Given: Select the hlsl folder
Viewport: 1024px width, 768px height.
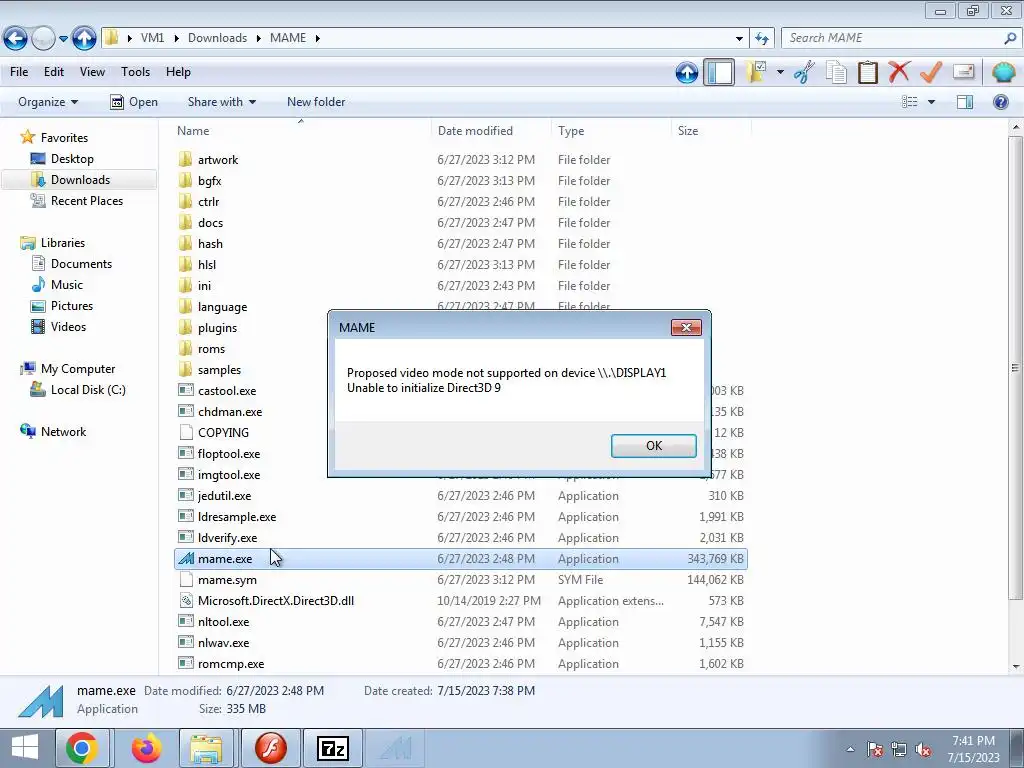Looking at the screenshot, I should pos(206,264).
